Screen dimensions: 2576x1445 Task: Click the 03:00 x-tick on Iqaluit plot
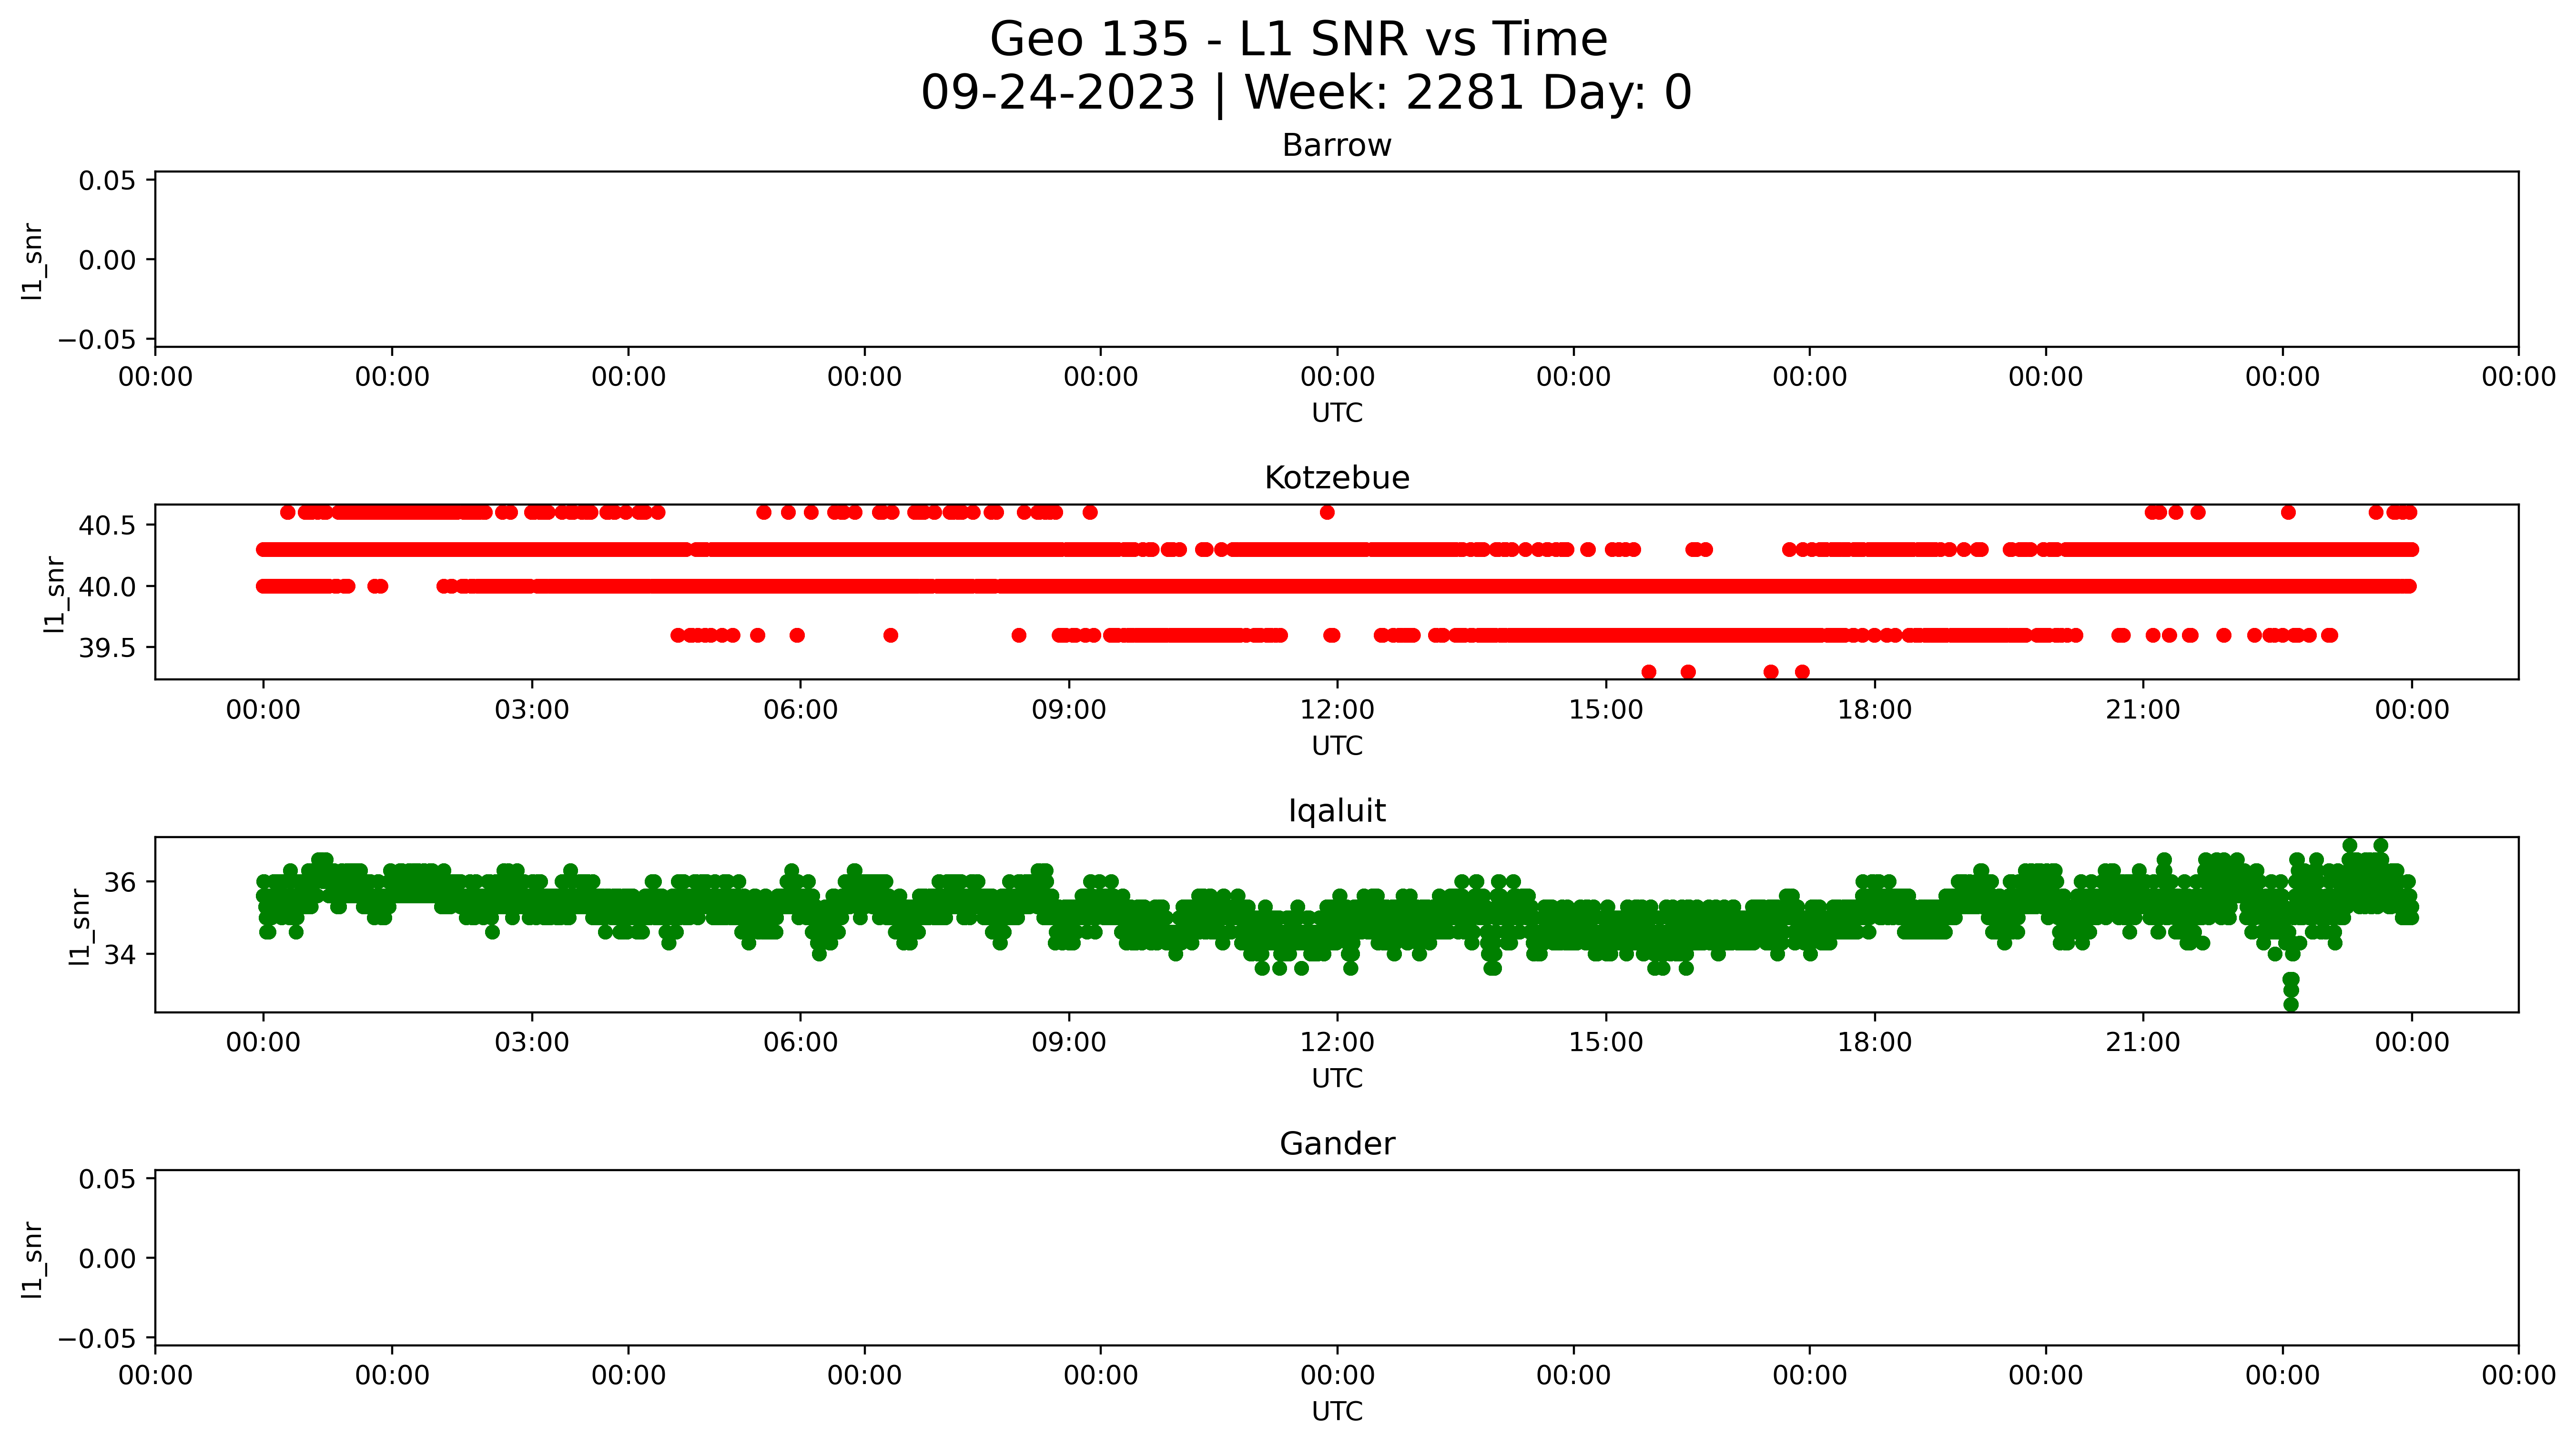pyautogui.click(x=532, y=1043)
